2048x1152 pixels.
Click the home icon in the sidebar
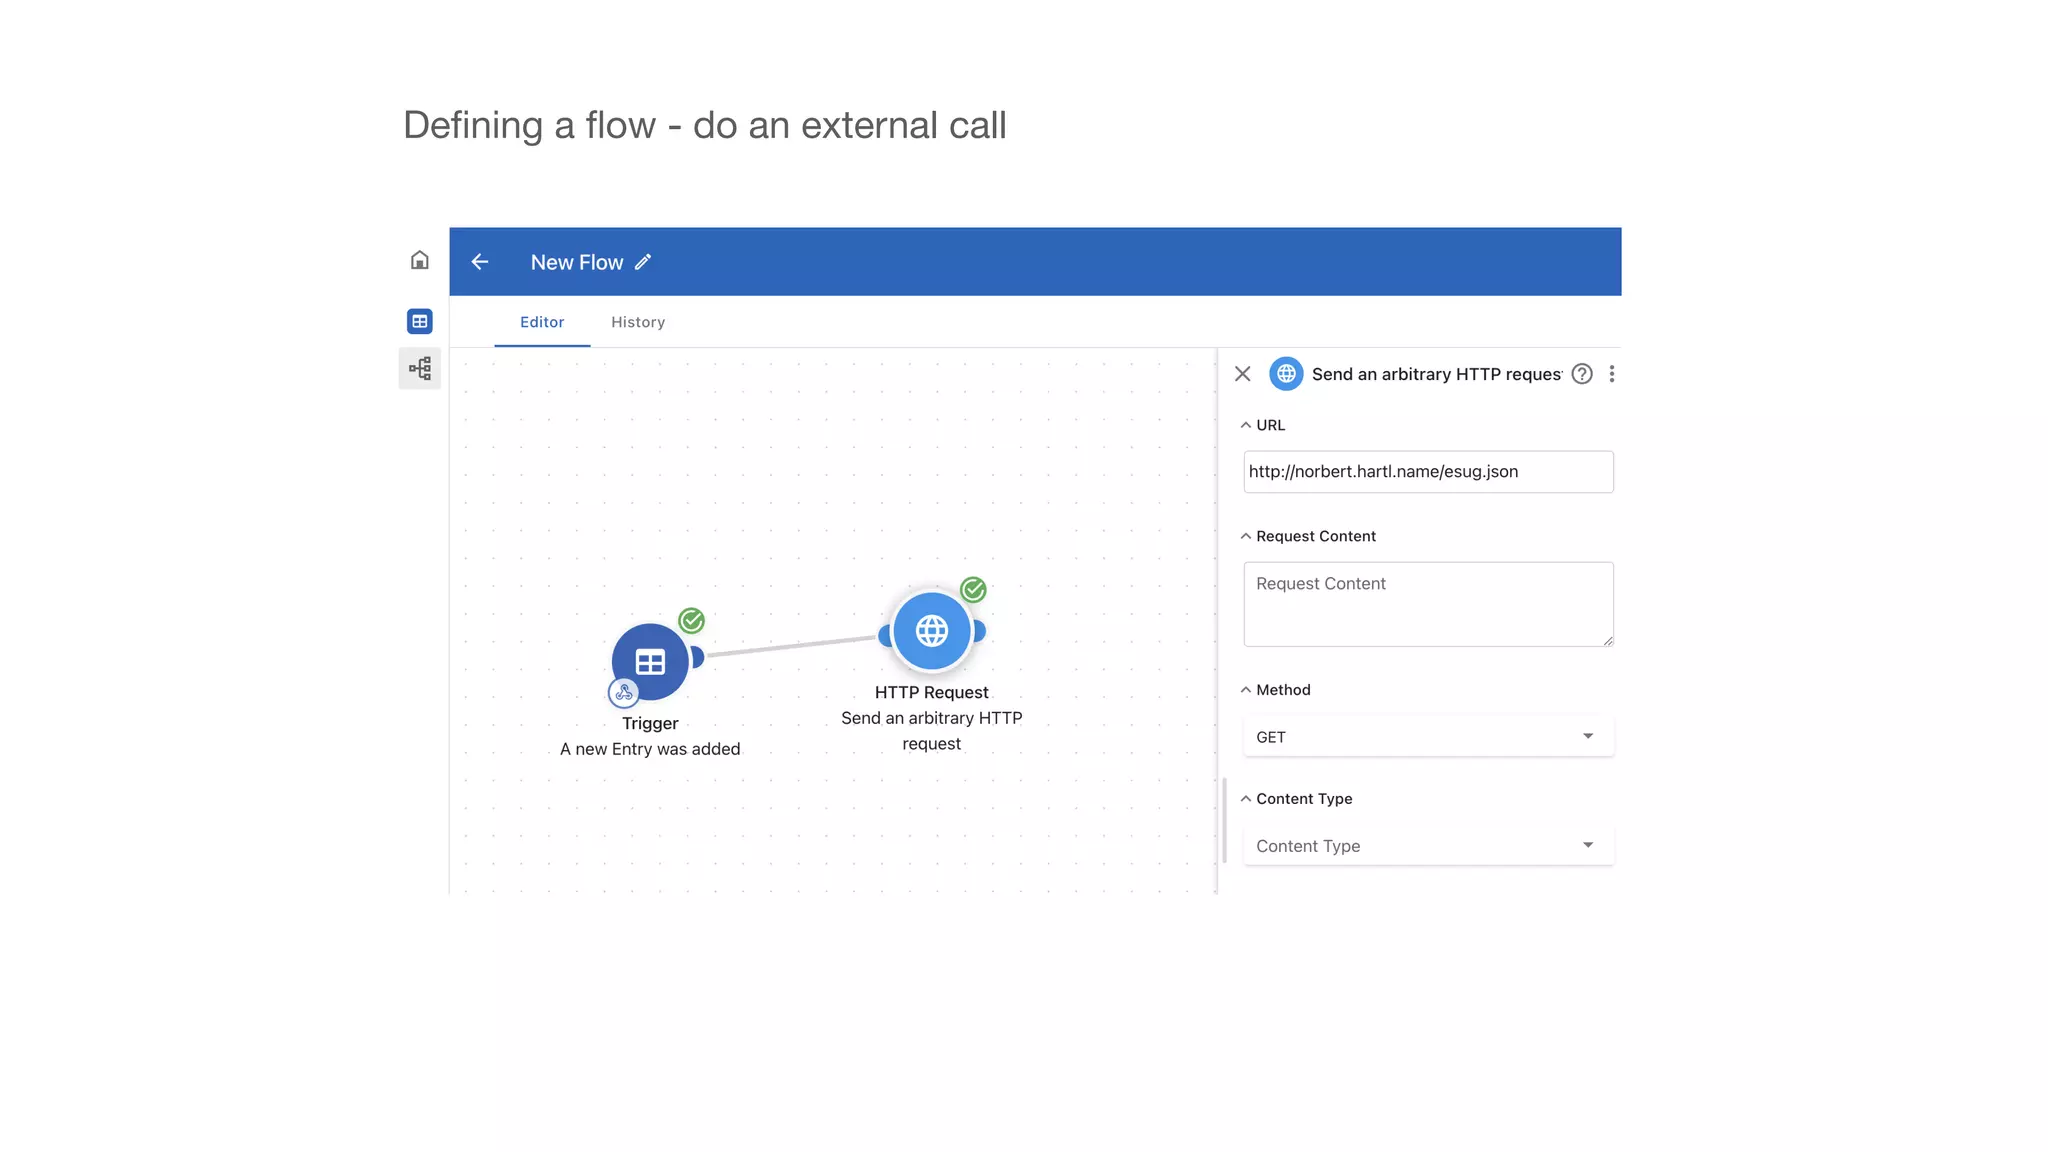click(420, 261)
